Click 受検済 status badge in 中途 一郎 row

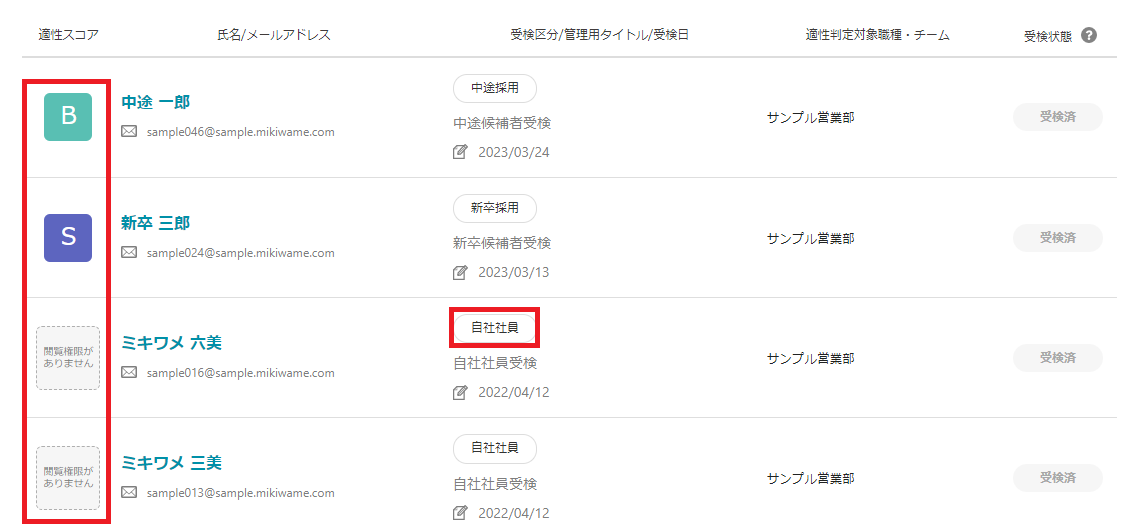coord(1058,117)
